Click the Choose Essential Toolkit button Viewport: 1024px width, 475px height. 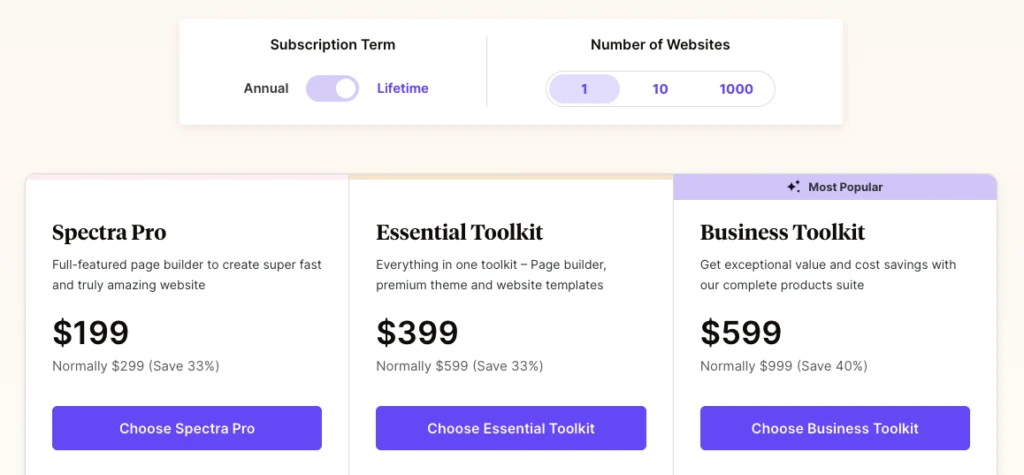511,428
